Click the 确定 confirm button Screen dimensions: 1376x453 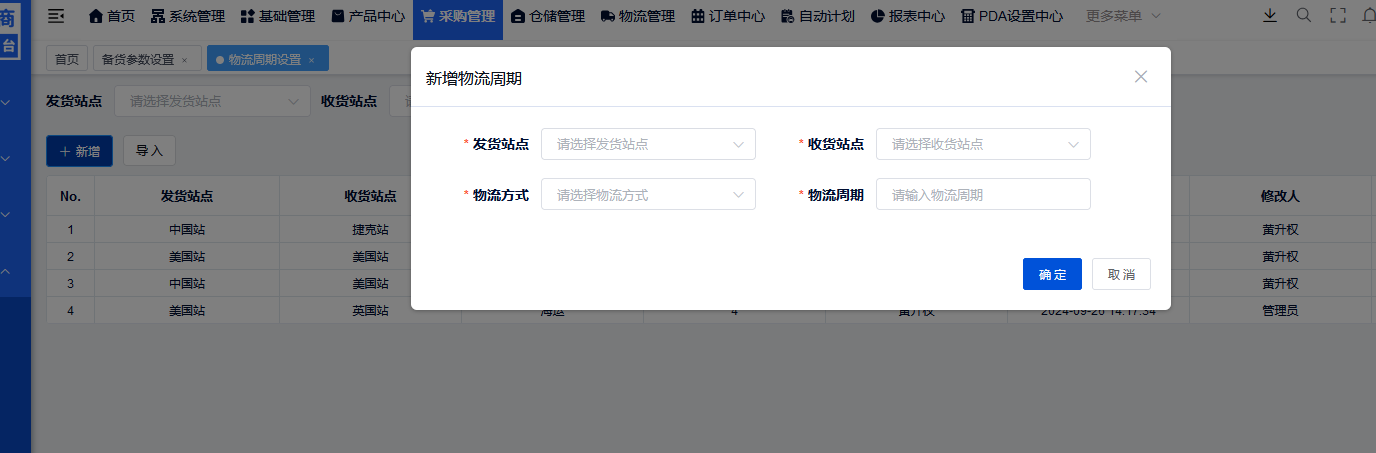[x=1052, y=274]
